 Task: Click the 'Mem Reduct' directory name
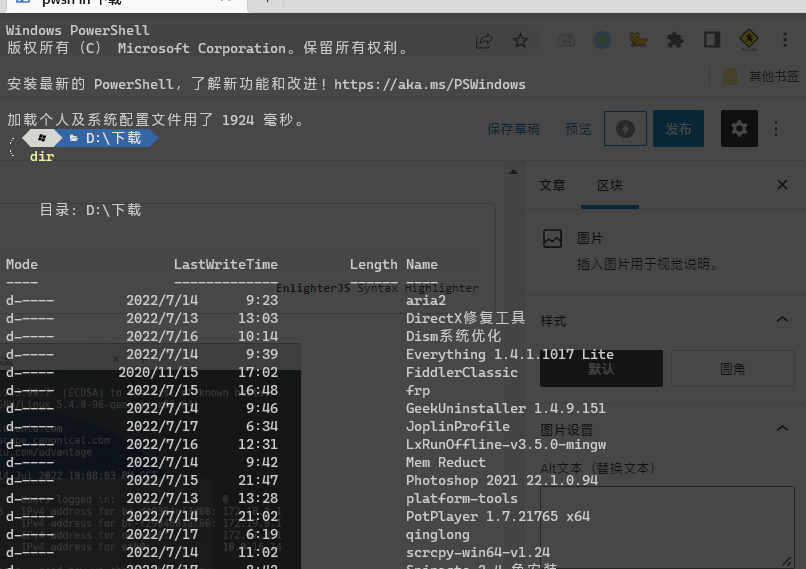pyautogui.click(x=446, y=462)
